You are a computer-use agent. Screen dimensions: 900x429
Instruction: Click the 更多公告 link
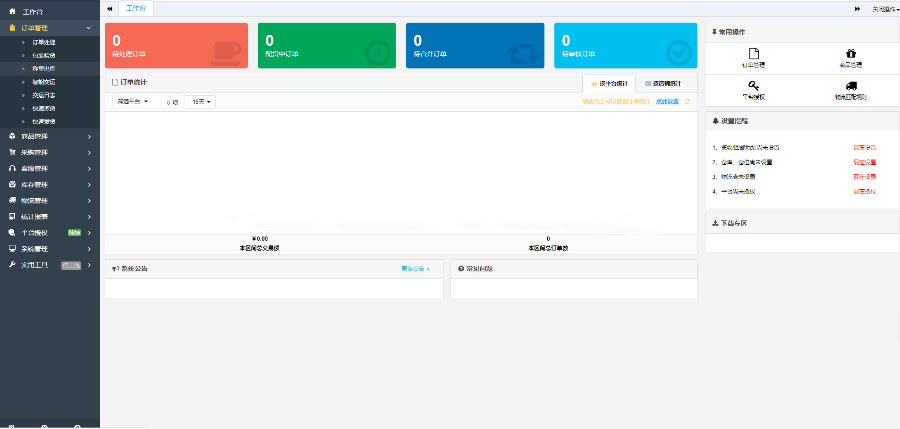416,269
